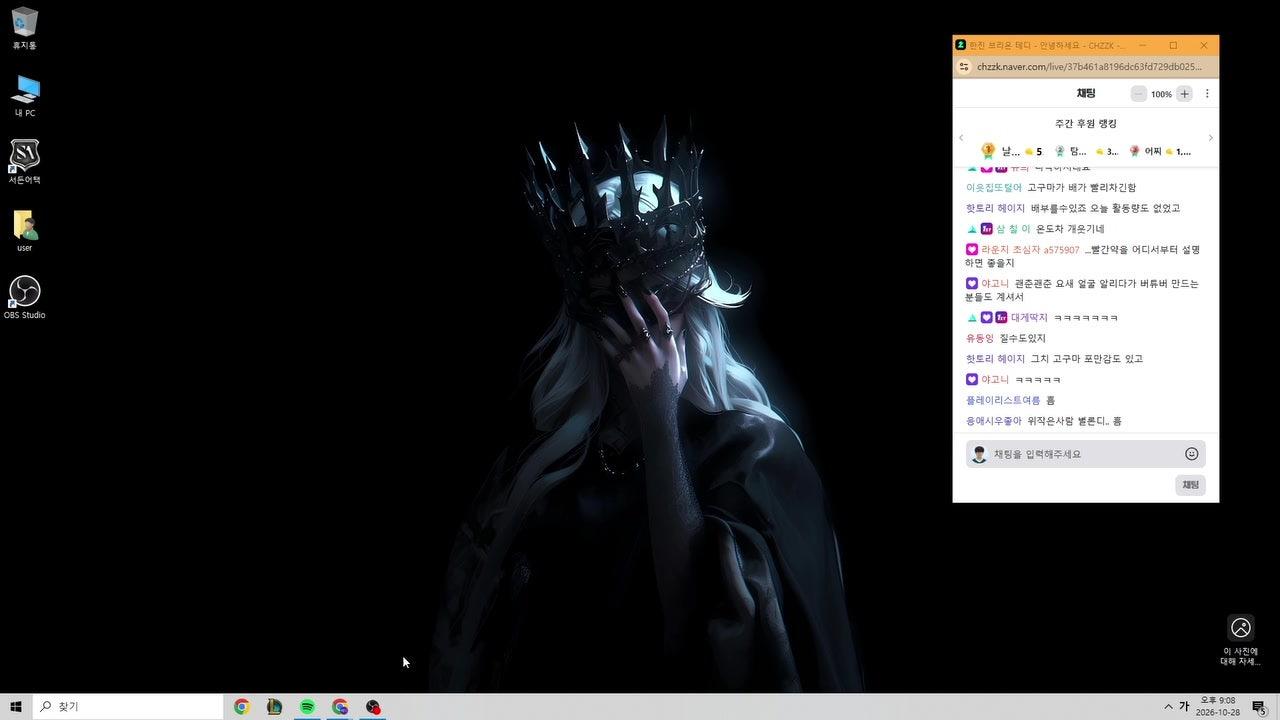Open League of Legends taskbar icon
Image resolution: width=1280 pixels, height=720 pixels.
[x=274, y=707]
